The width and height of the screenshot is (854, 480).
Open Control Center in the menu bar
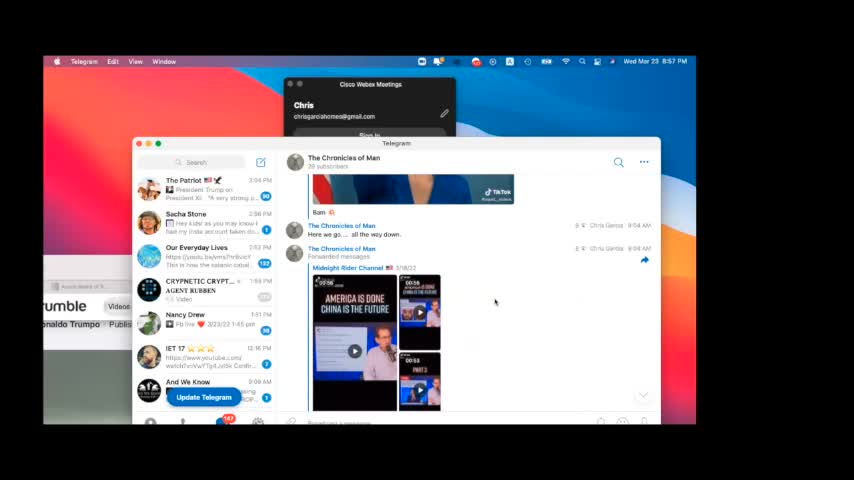597,62
